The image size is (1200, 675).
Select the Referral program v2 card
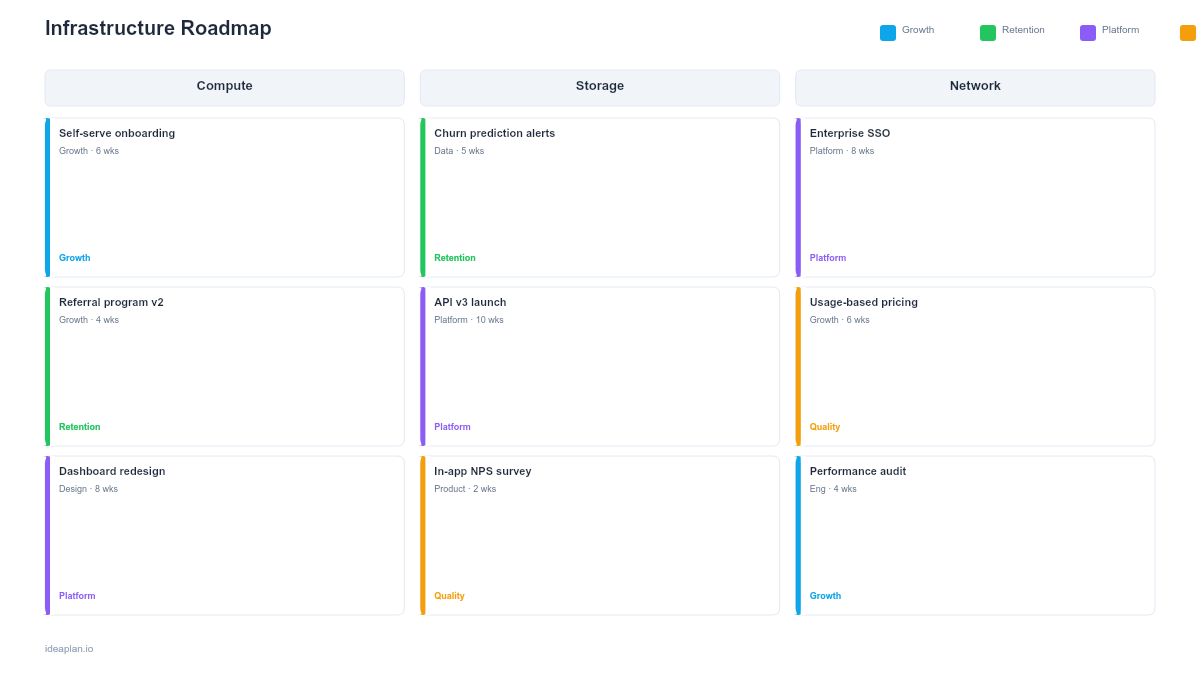(x=224, y=365)
